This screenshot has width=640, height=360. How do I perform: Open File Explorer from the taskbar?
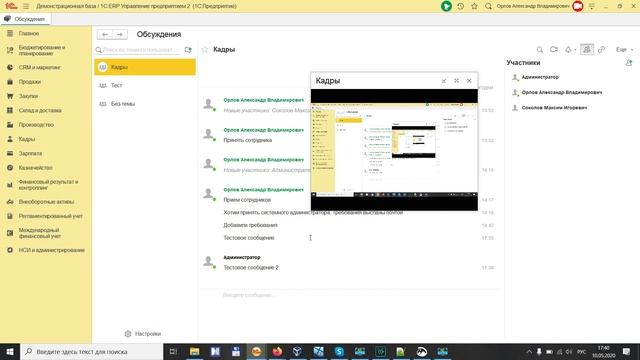[x=194, y=351]
